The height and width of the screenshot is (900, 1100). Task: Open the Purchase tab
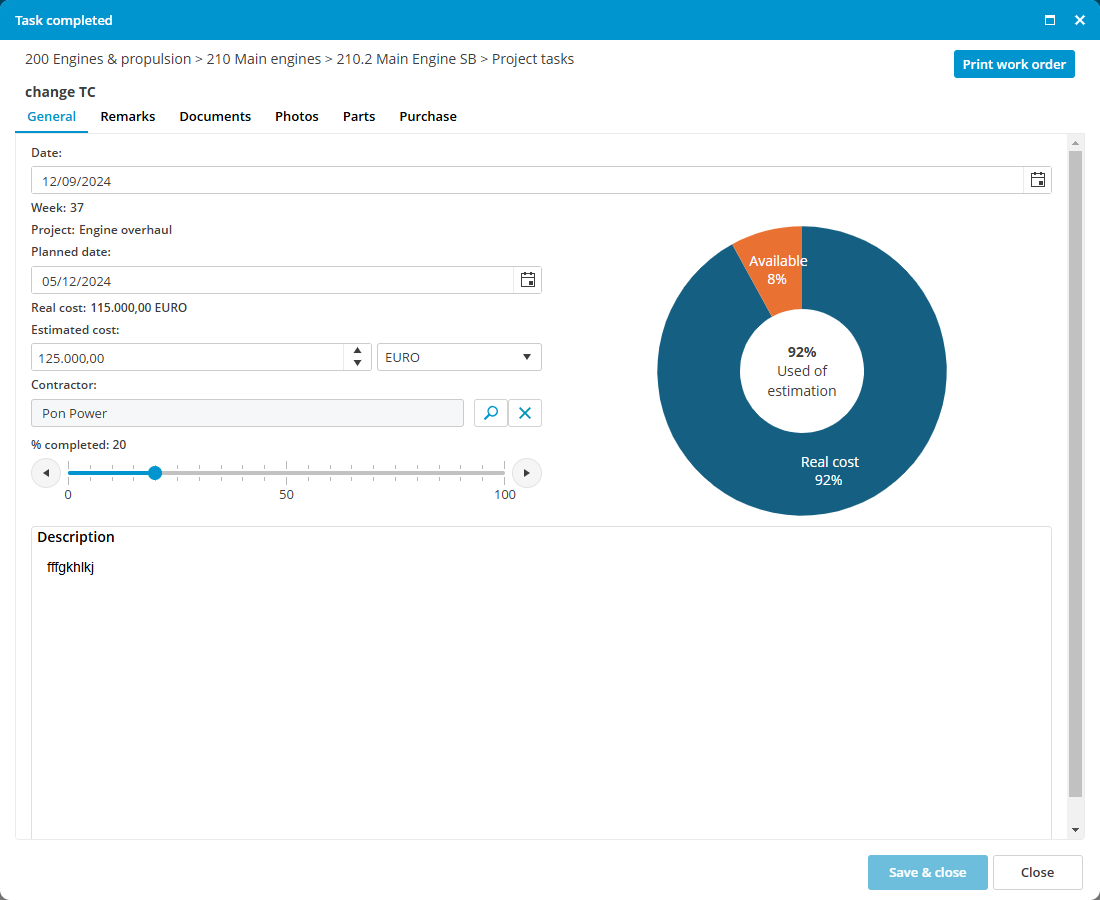click(x=428, y=116)
